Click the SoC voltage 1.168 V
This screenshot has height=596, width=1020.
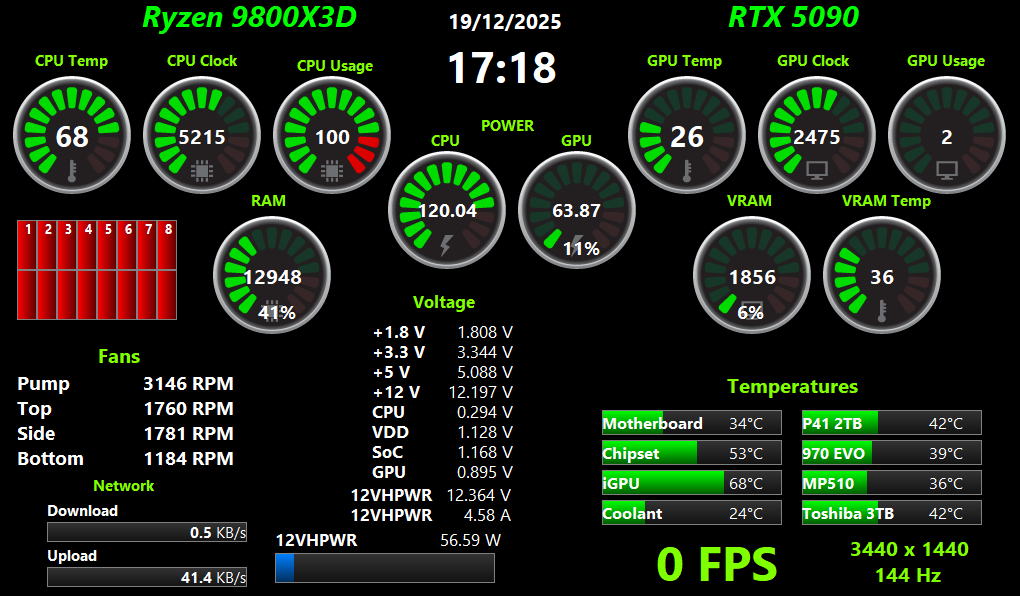click(x=485, y=452)
